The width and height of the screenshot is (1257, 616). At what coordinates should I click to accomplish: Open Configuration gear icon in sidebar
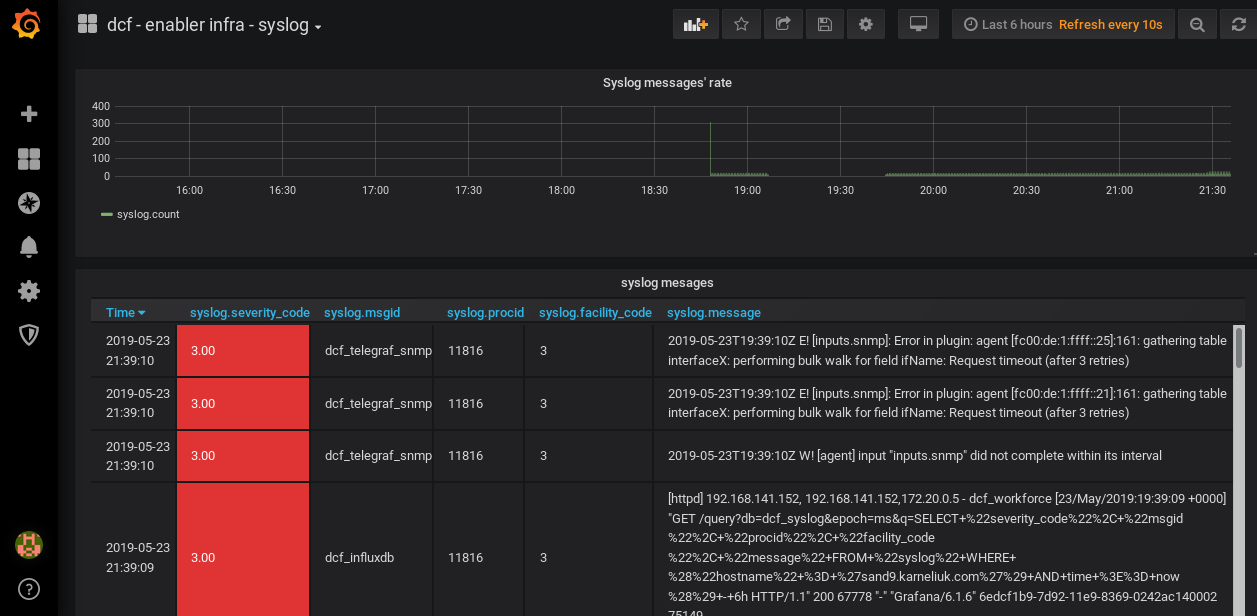29,291
